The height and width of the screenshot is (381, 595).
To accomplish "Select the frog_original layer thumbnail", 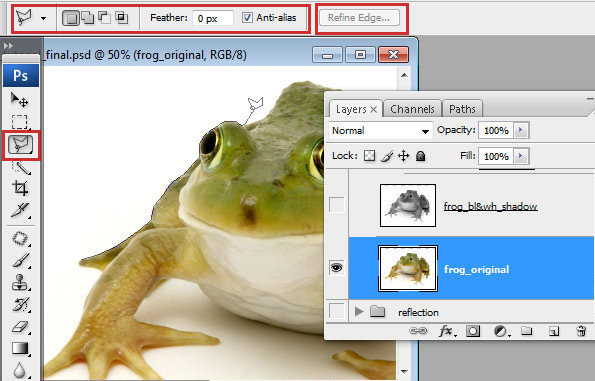I will click(408, 268).
